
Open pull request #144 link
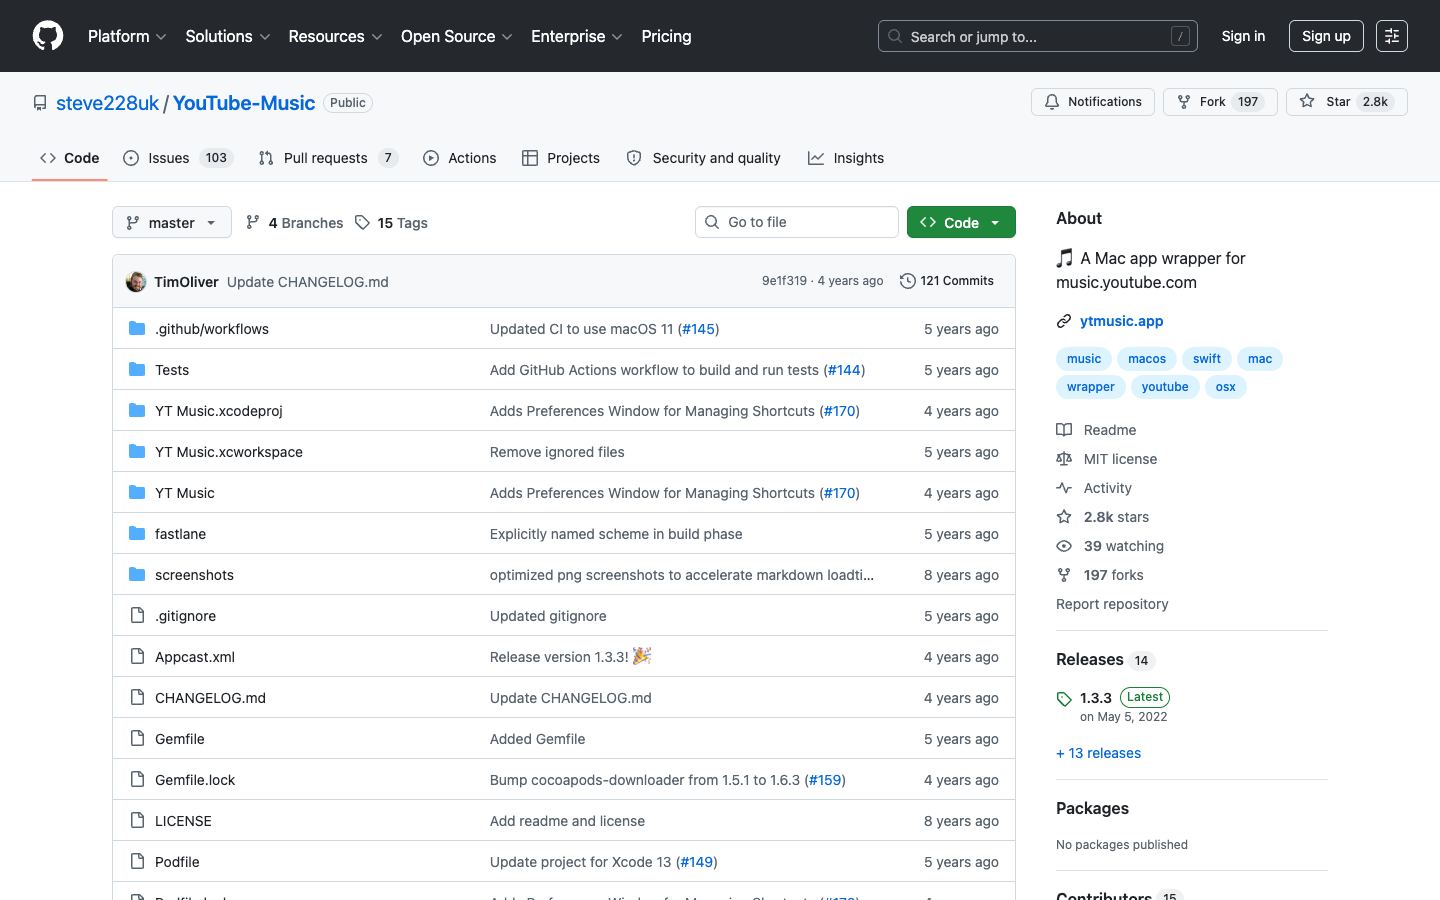click(844, 370)
